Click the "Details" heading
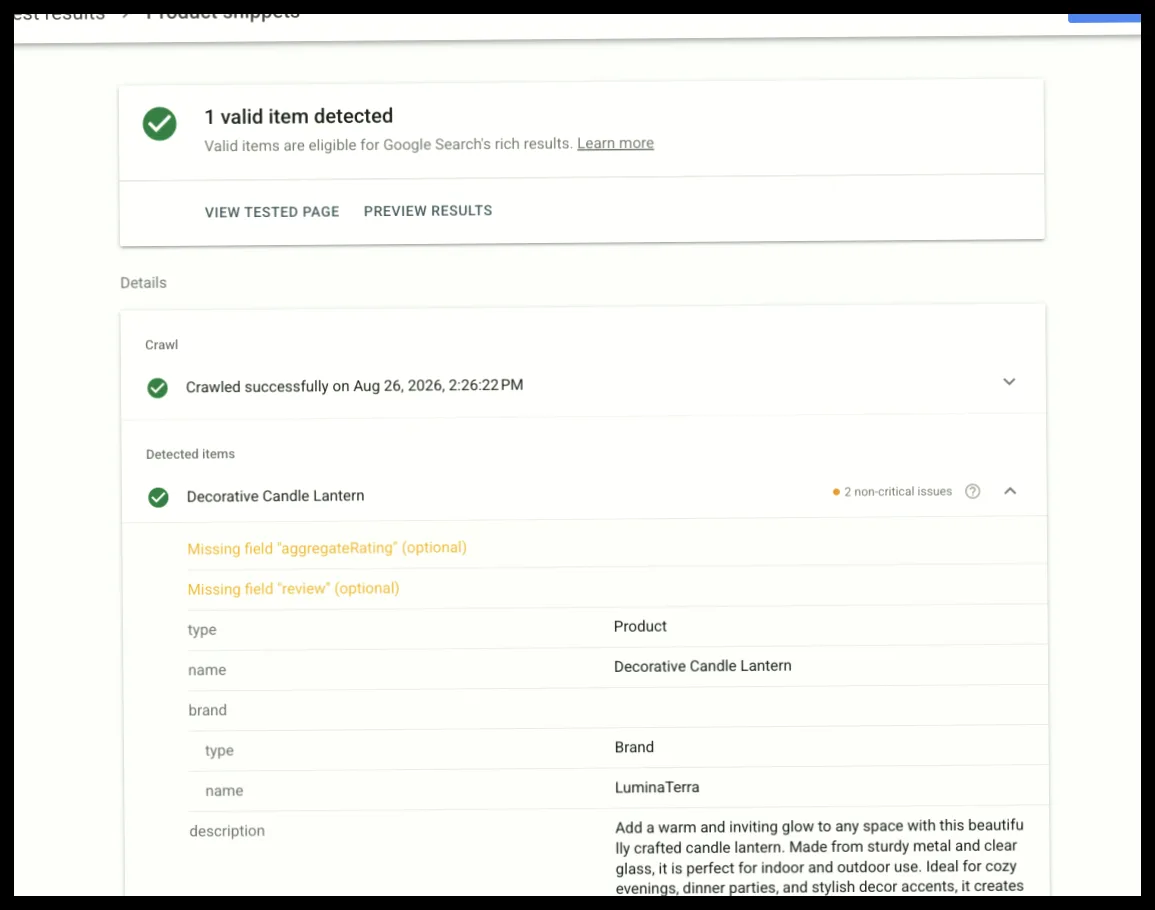 click(x=144, y=283)
